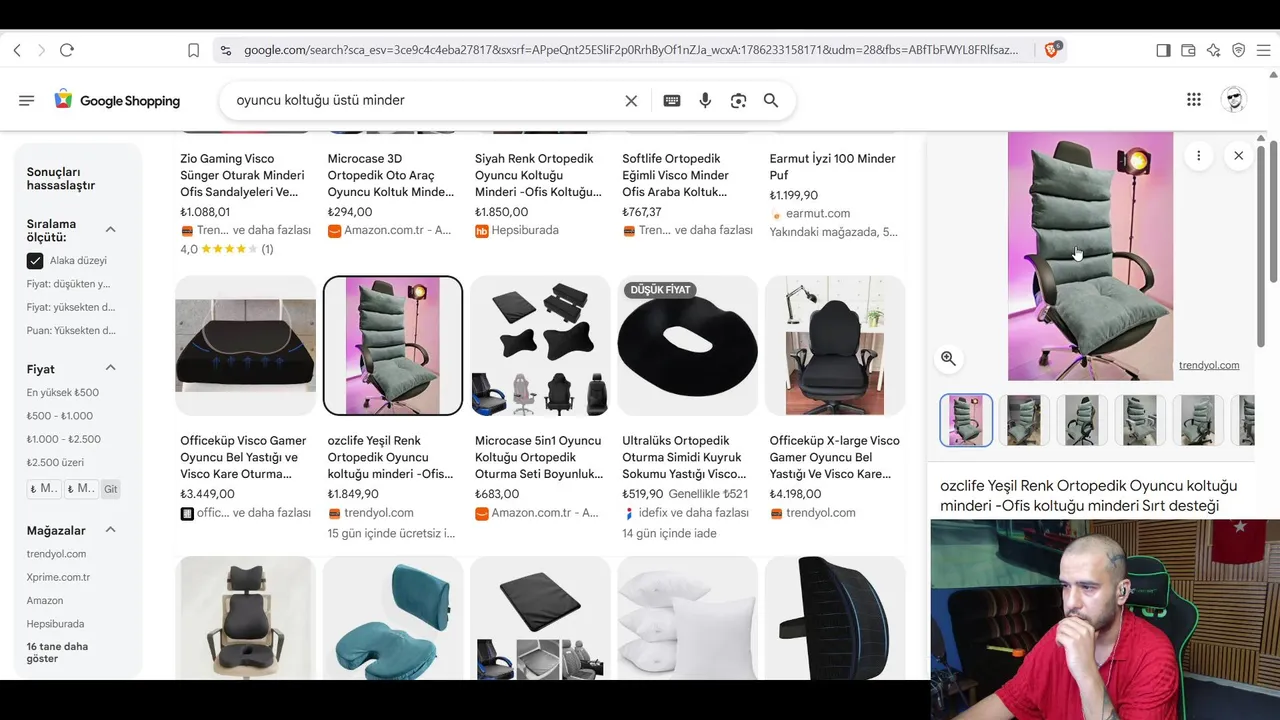The width and height of the screenshot is (1280, 720).
Task: Sort by Puan: Yüksekten düşüğe
Action: (x=71, y=330)
